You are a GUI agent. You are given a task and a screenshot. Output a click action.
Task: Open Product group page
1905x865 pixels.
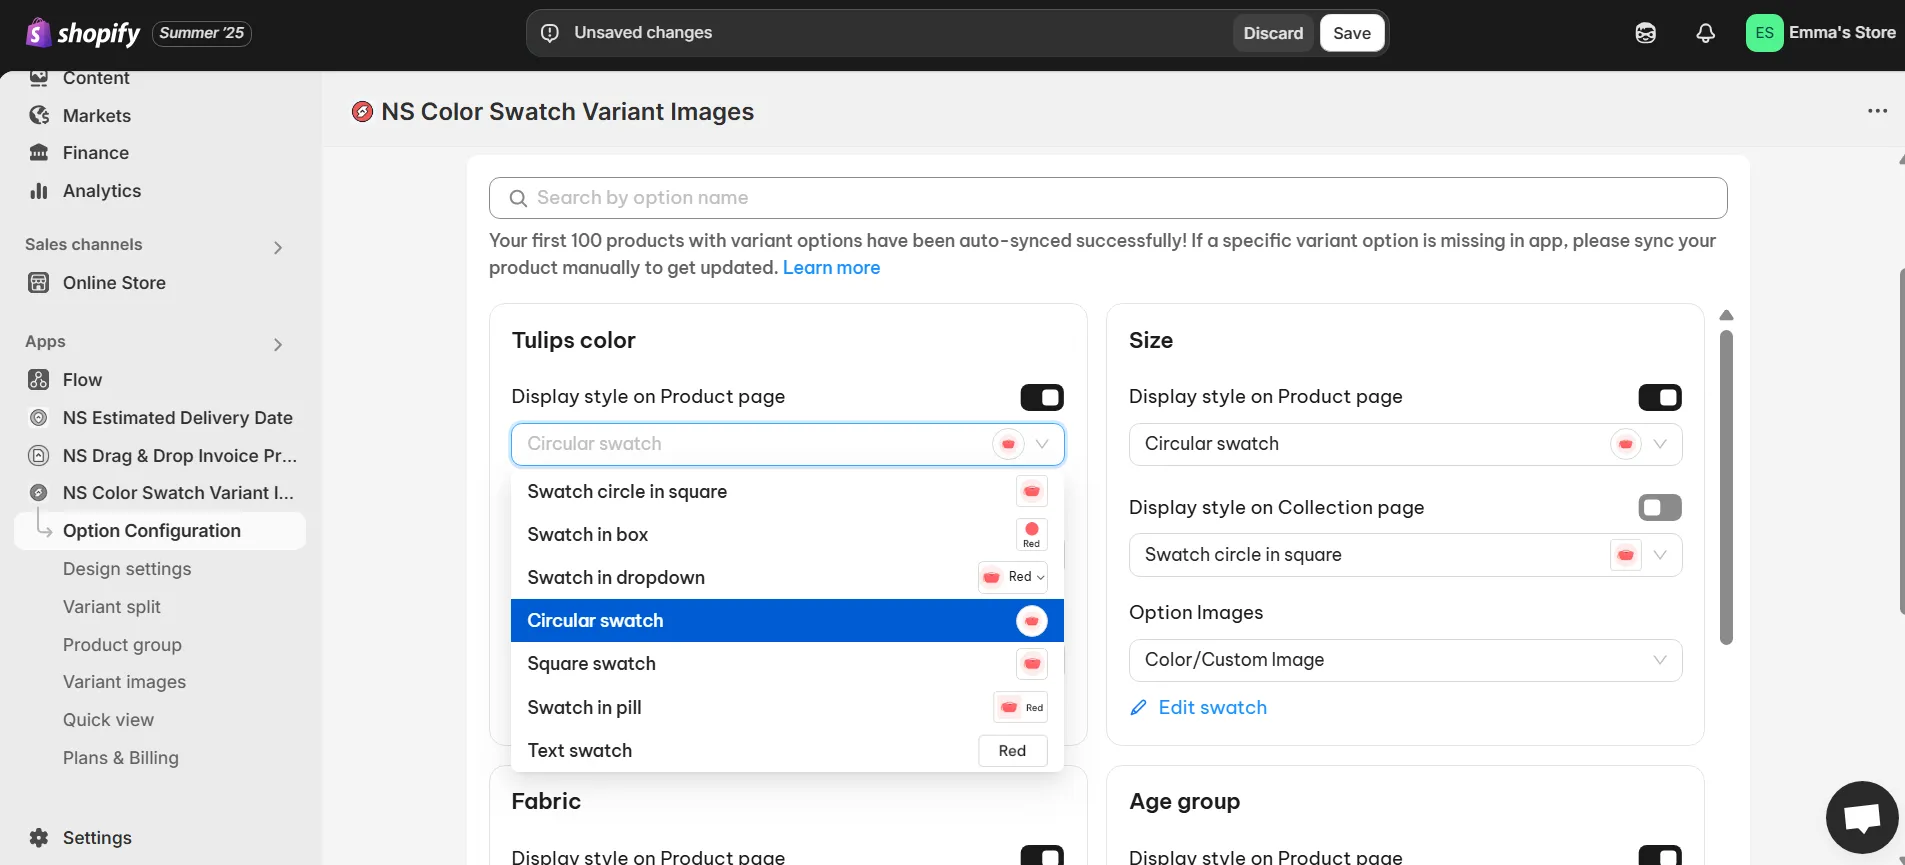tap(122, 645)
